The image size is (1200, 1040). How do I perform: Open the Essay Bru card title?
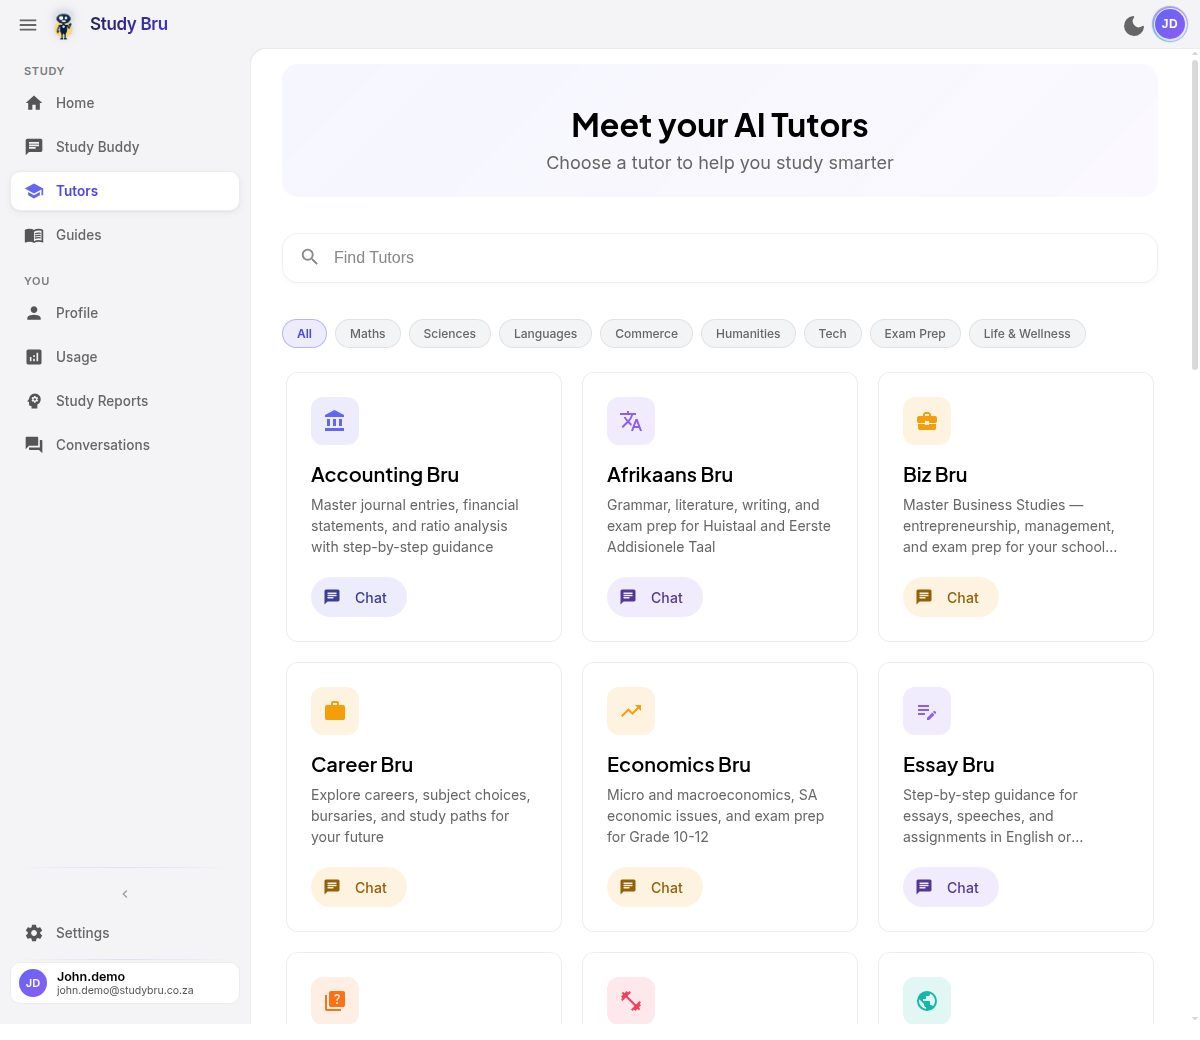click(949, 765)
